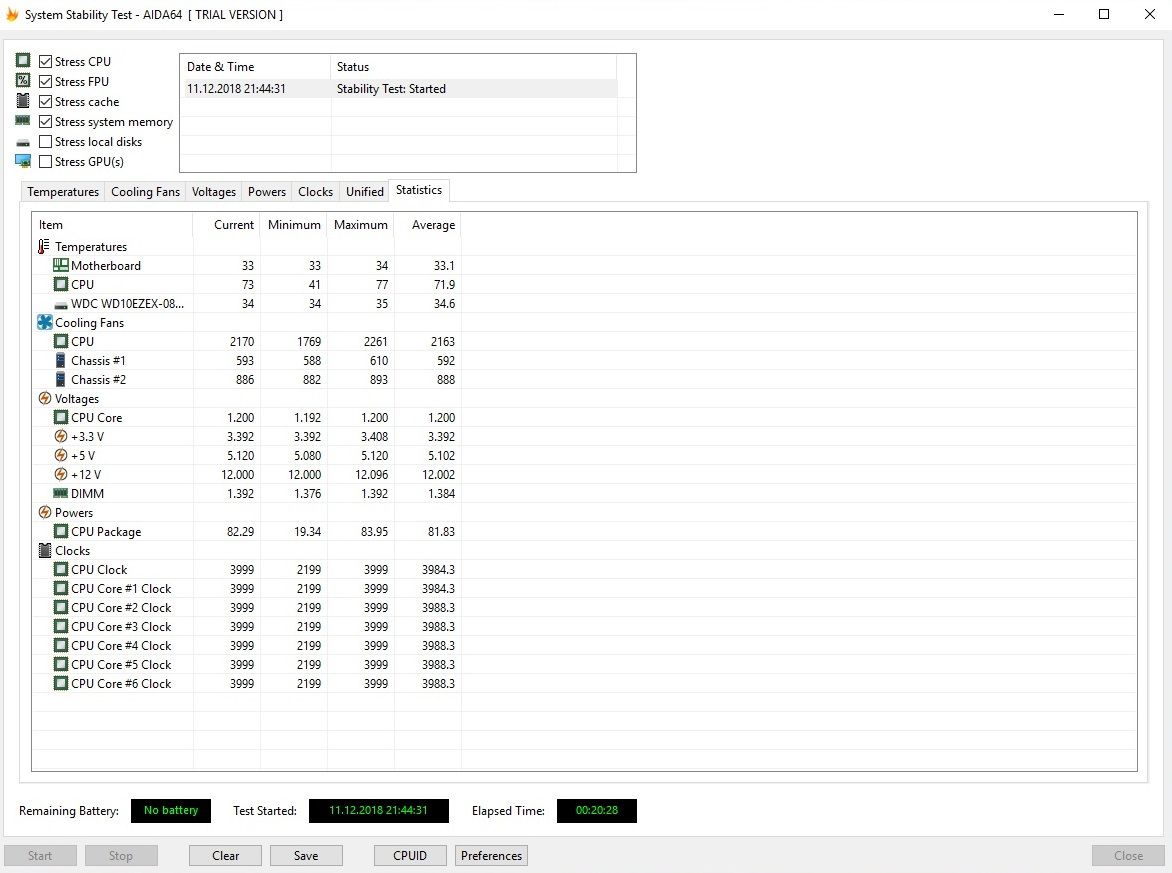Screen dimensions: 1172x873
Task: Open CPUID panel button
Action: click(x=410, y=855)
